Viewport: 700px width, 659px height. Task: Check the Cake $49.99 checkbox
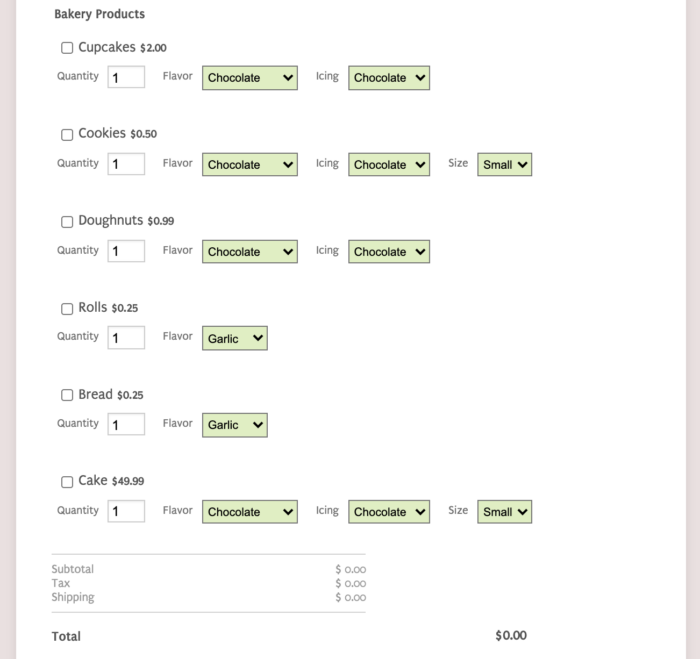tap(67, 483)
